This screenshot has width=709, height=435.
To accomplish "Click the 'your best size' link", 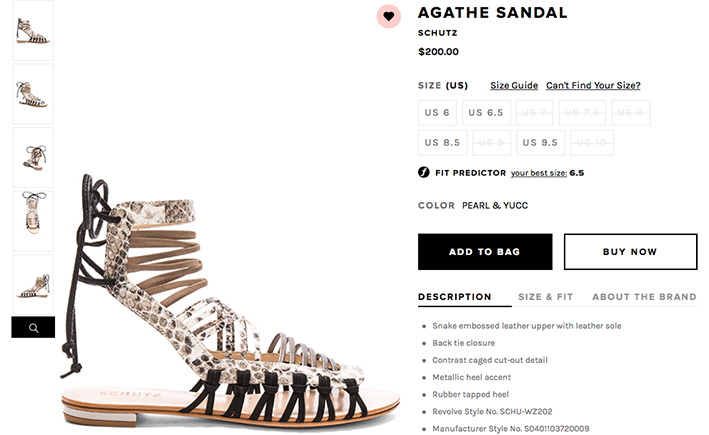I will click(539, 173).
